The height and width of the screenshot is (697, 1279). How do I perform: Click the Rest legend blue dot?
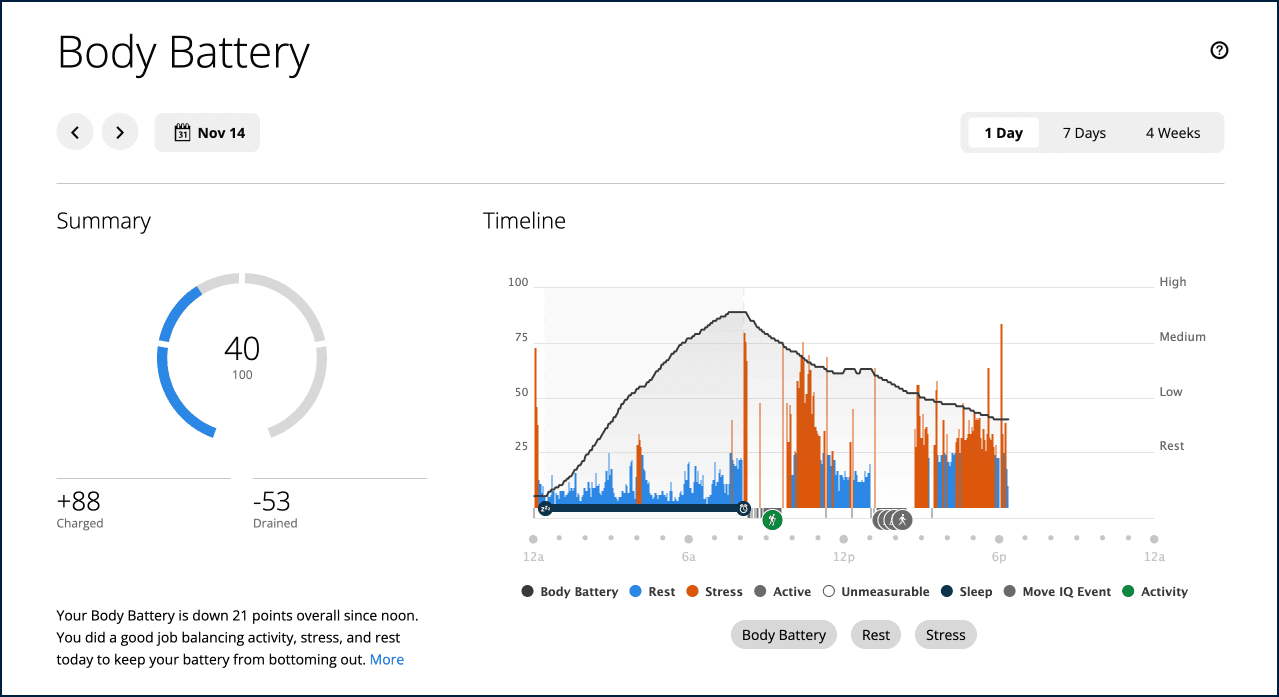point(636,592)
